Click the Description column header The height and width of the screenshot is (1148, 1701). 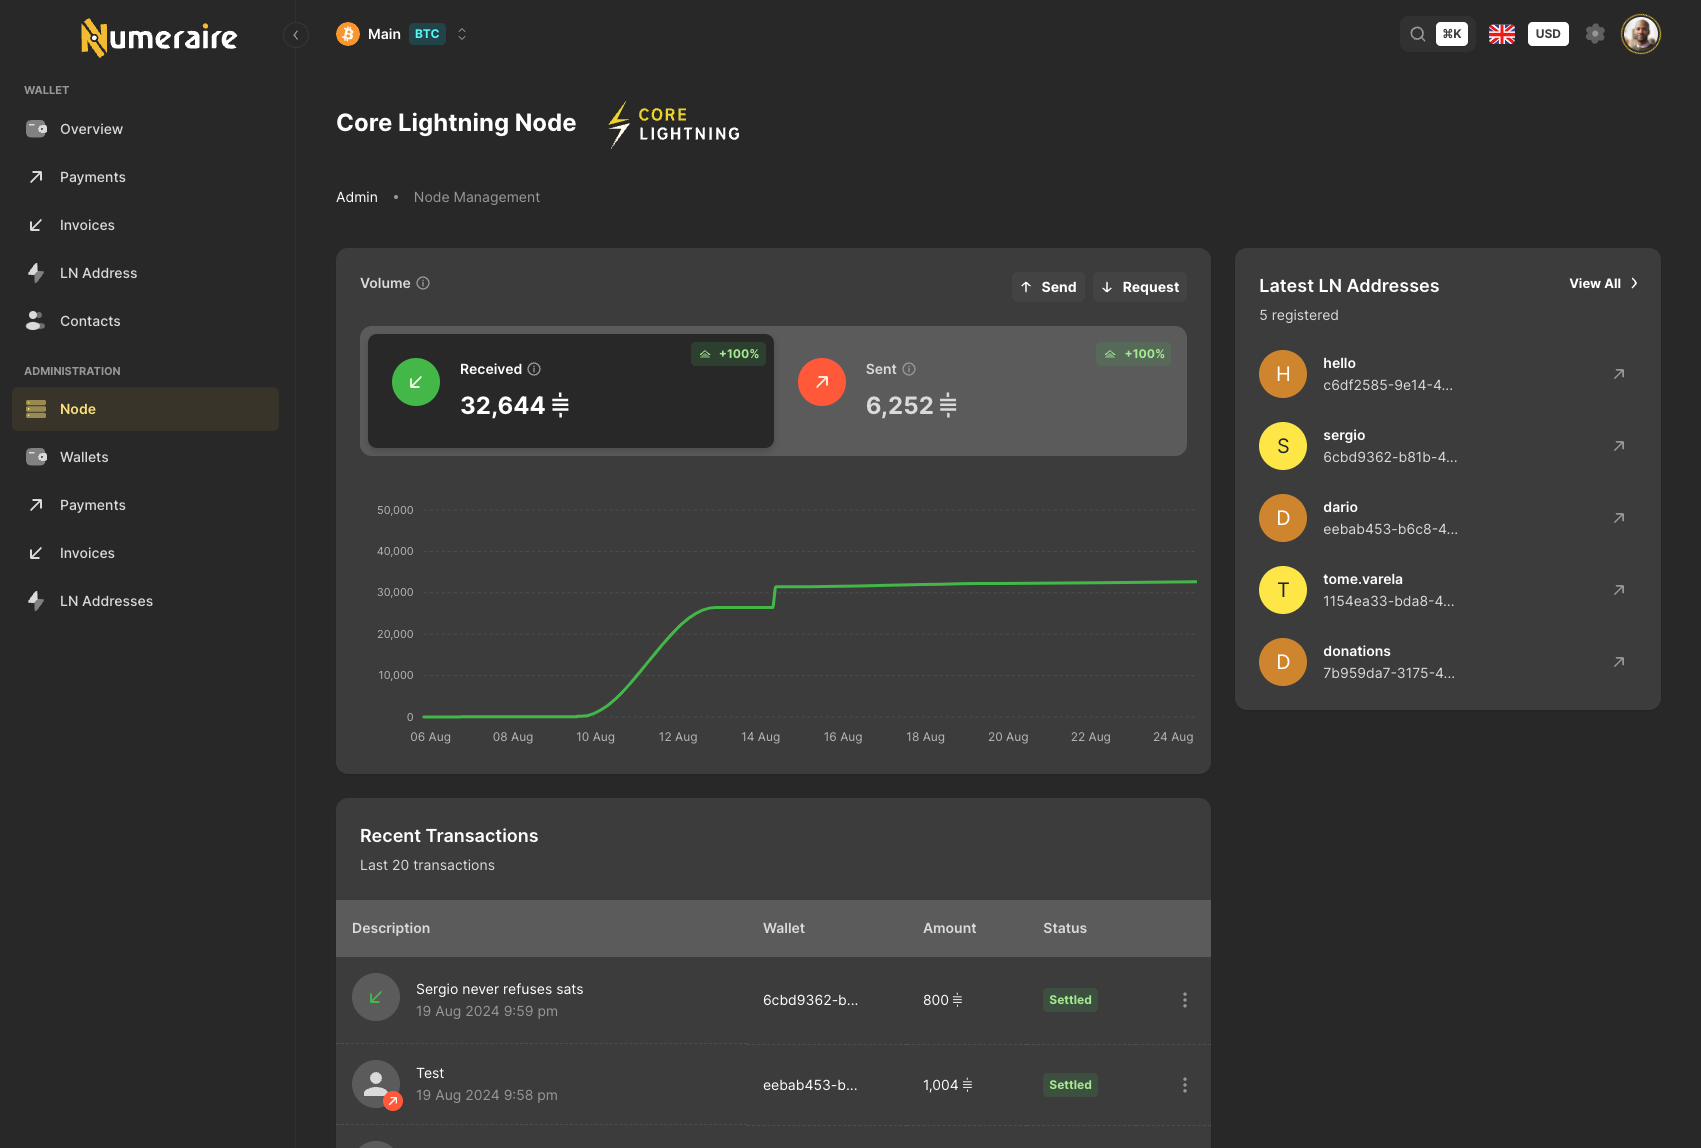click(x=391, y=928)
